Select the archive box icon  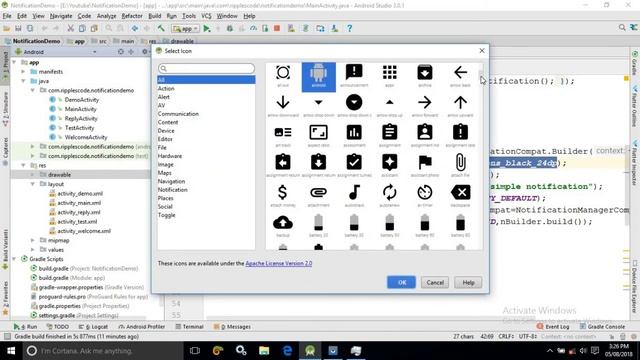(424, 73)
